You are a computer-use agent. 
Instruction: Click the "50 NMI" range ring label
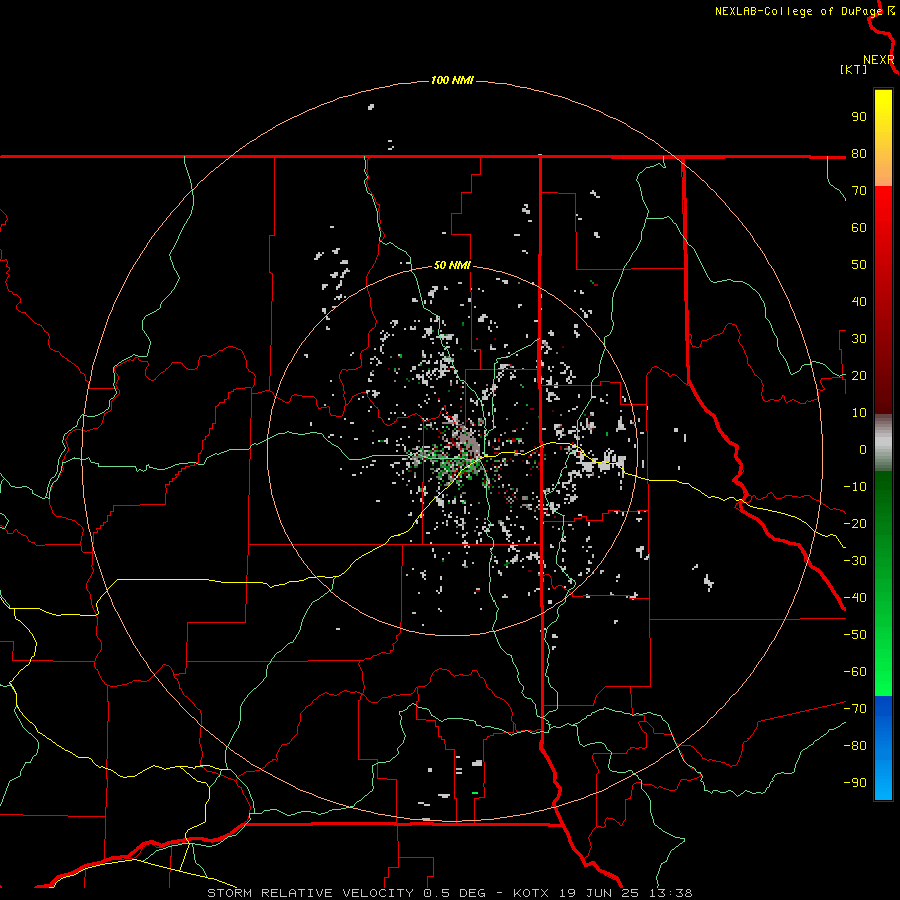(452, 265)
